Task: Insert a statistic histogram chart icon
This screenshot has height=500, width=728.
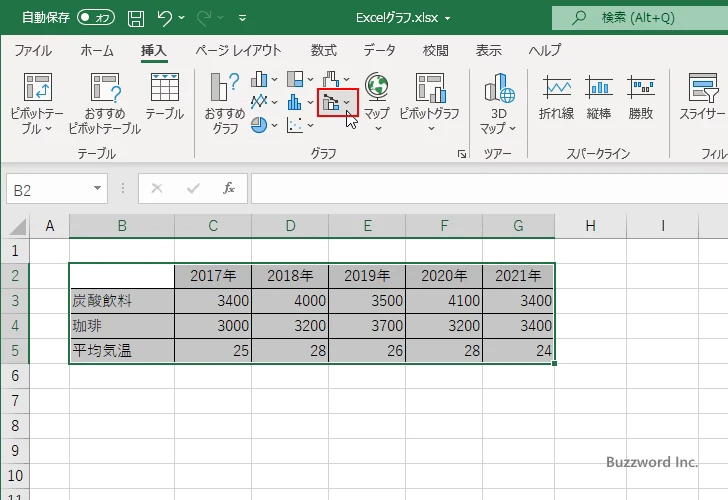Action: coord(294,102)
